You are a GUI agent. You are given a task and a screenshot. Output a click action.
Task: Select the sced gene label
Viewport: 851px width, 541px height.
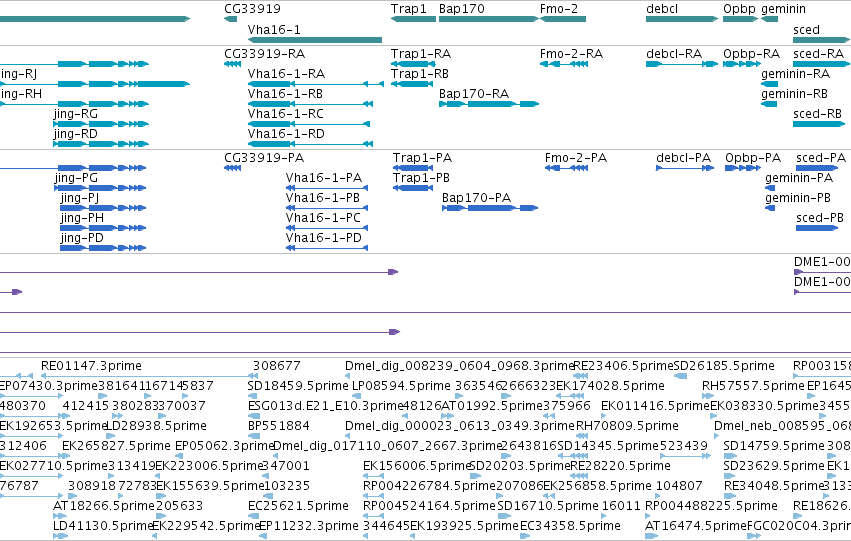pos(806,30)
